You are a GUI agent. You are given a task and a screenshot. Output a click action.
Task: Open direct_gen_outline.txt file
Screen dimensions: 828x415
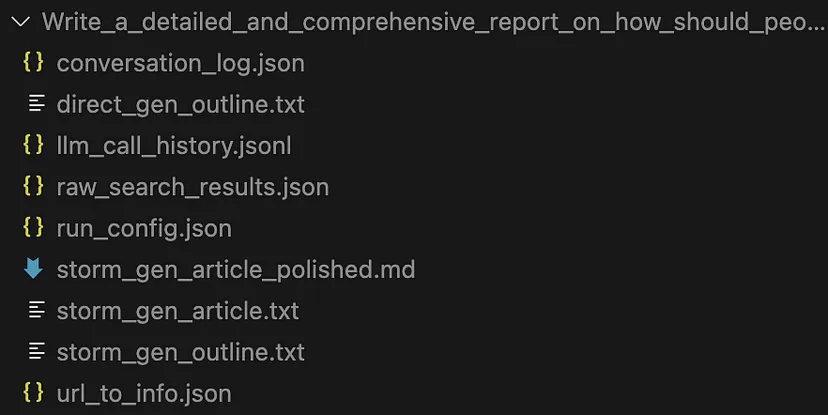pyautogui.click(x=181, y=105)
